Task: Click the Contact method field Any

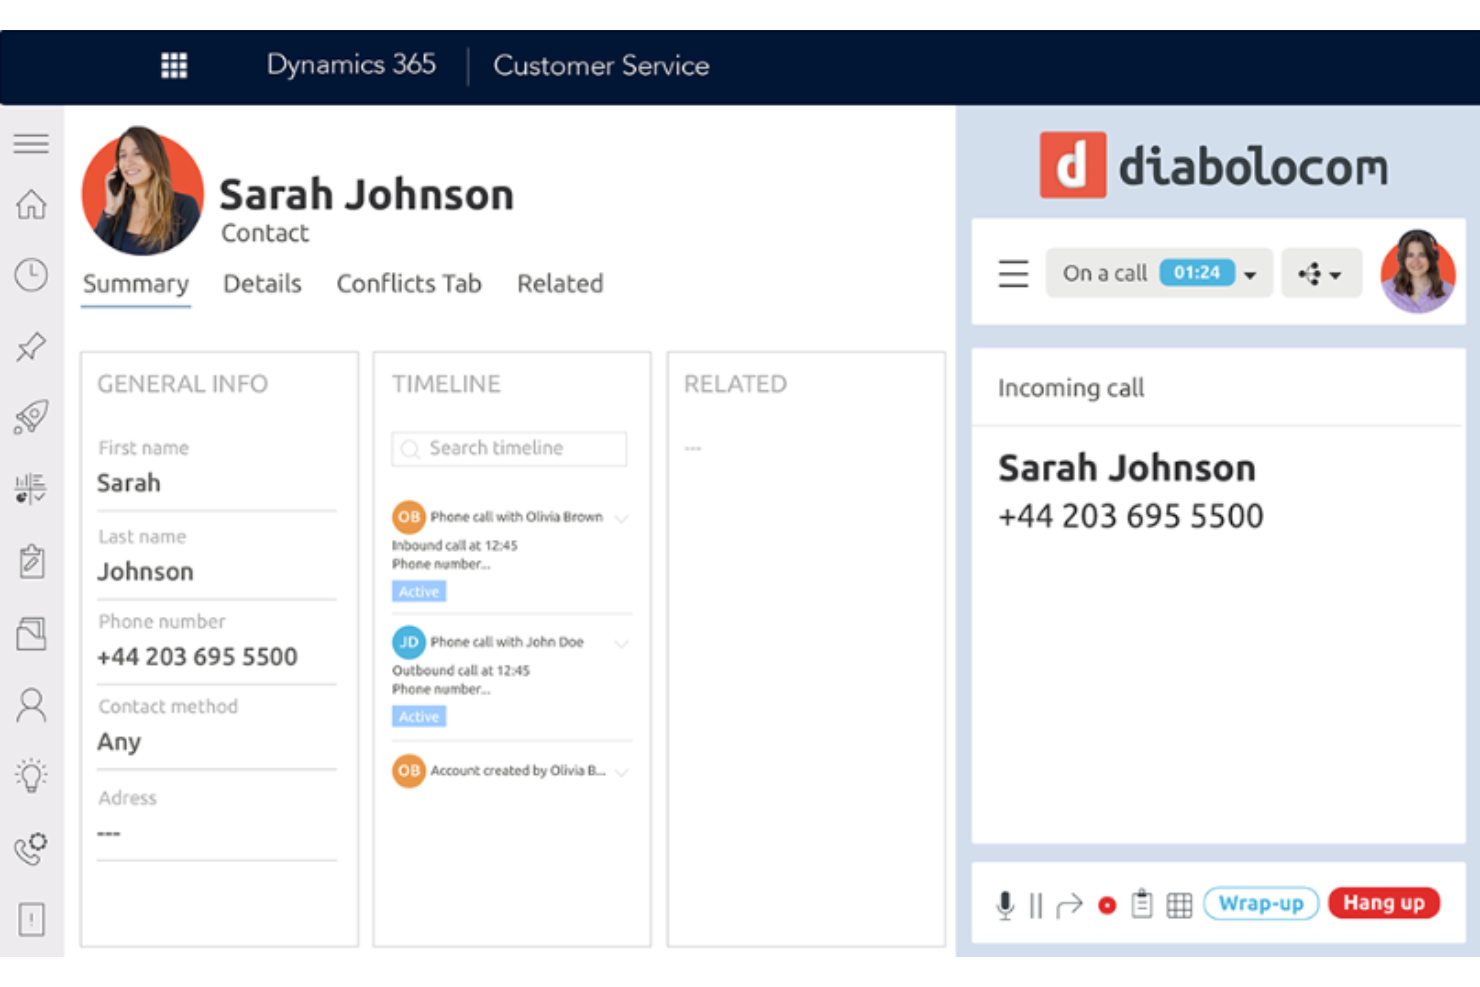Action: coord(217,742)
